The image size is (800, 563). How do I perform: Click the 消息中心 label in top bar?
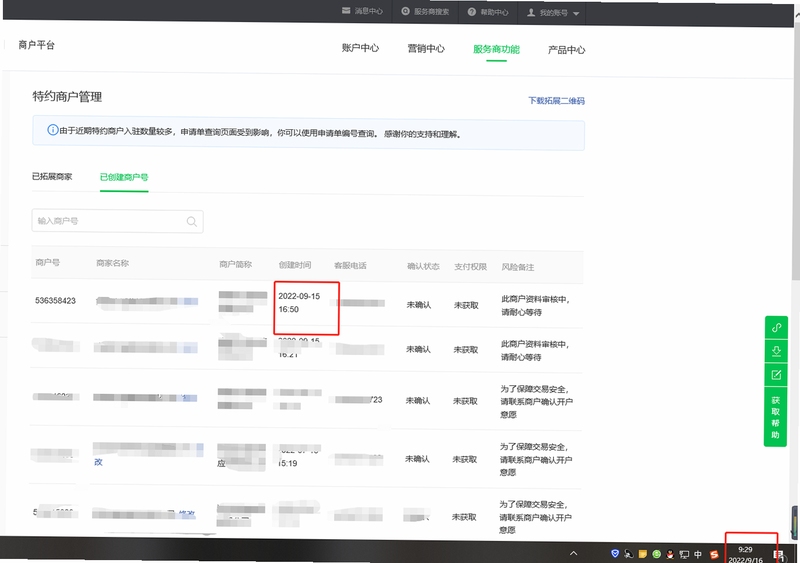click(x=368, y=11)
